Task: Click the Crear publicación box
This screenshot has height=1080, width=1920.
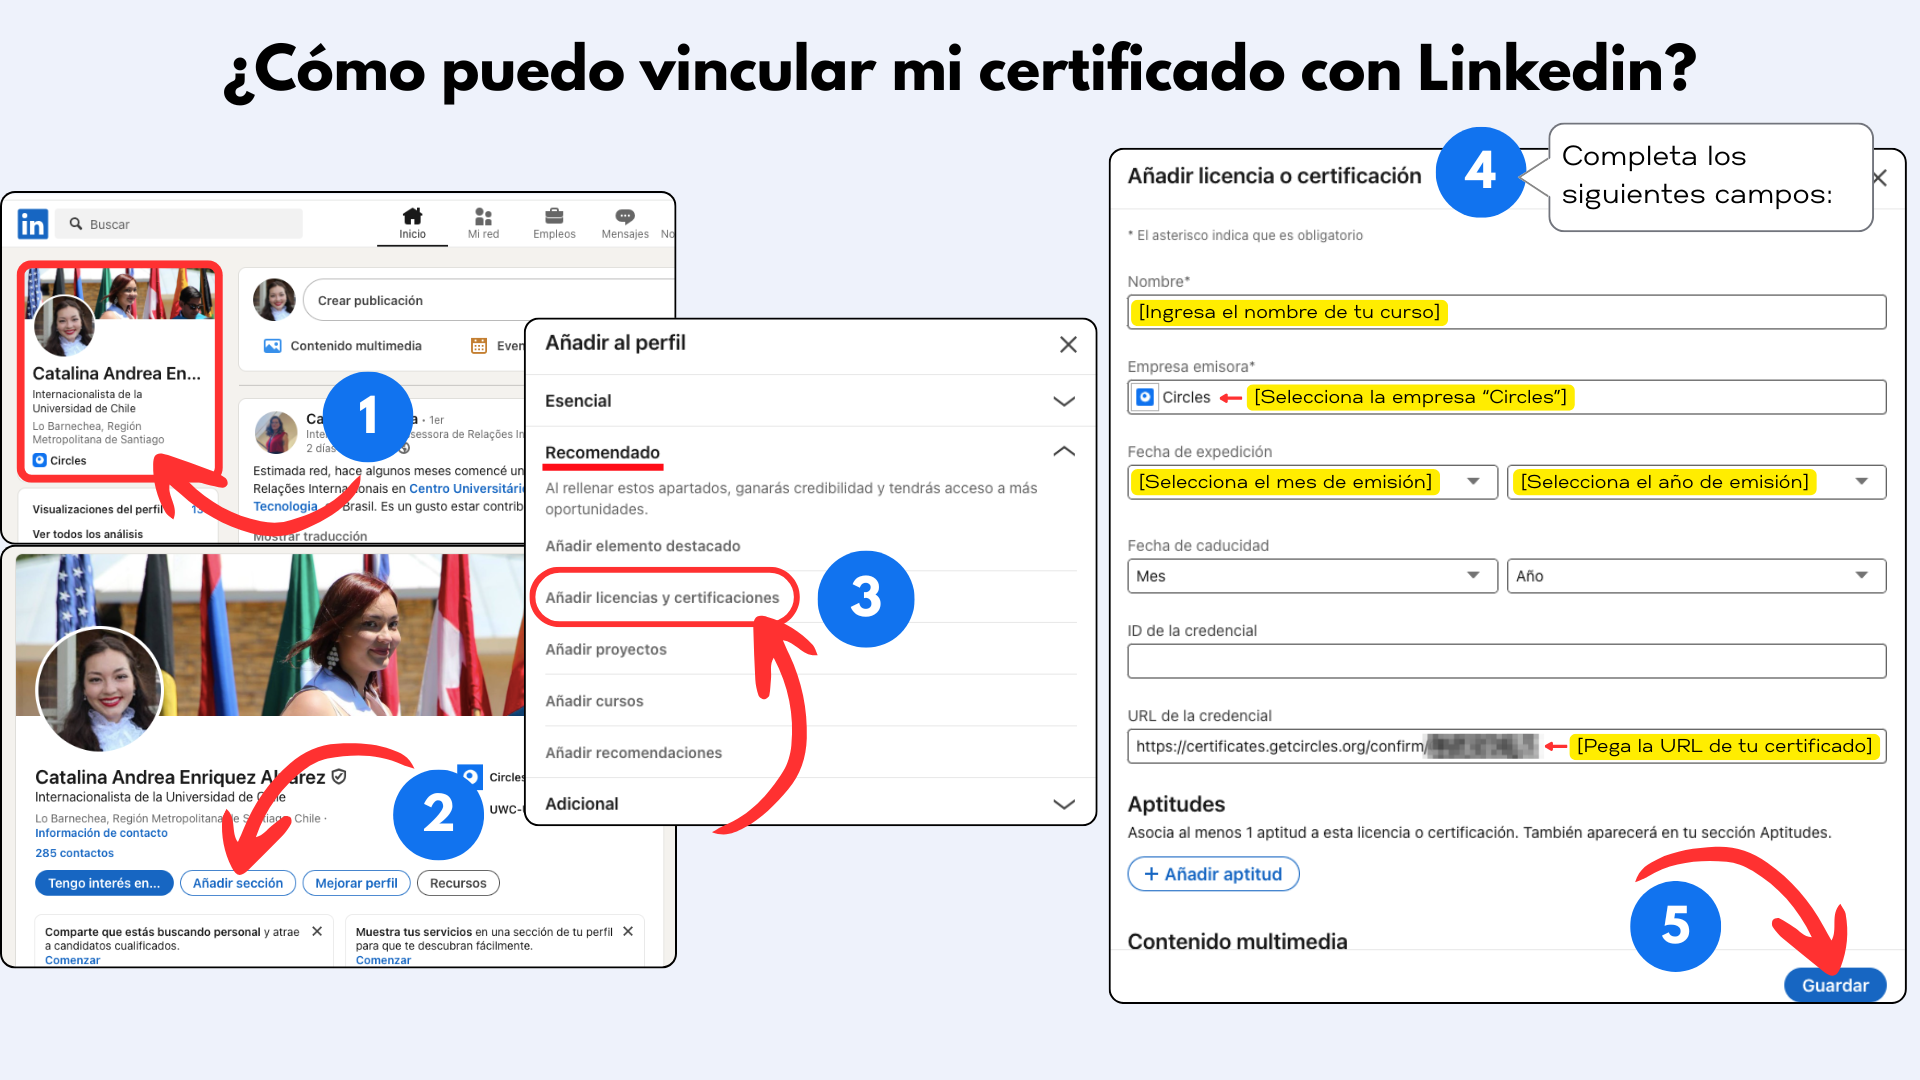Action: tap(488, 301)
